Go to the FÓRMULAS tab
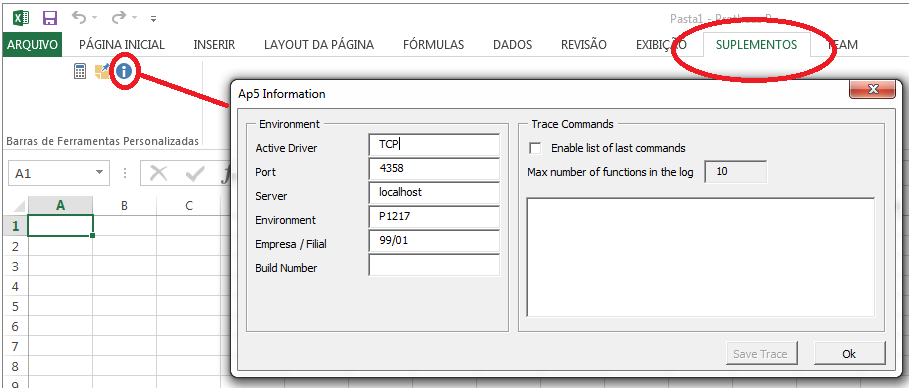Viewport: 909px width, 388px height. point(434,45)
